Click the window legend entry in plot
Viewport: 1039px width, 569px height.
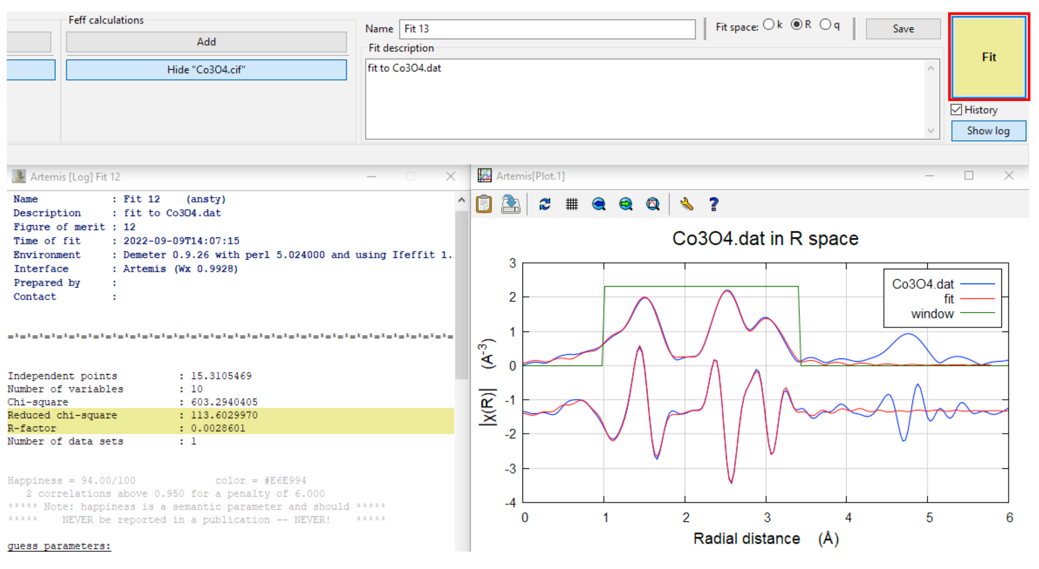point(953,314)
